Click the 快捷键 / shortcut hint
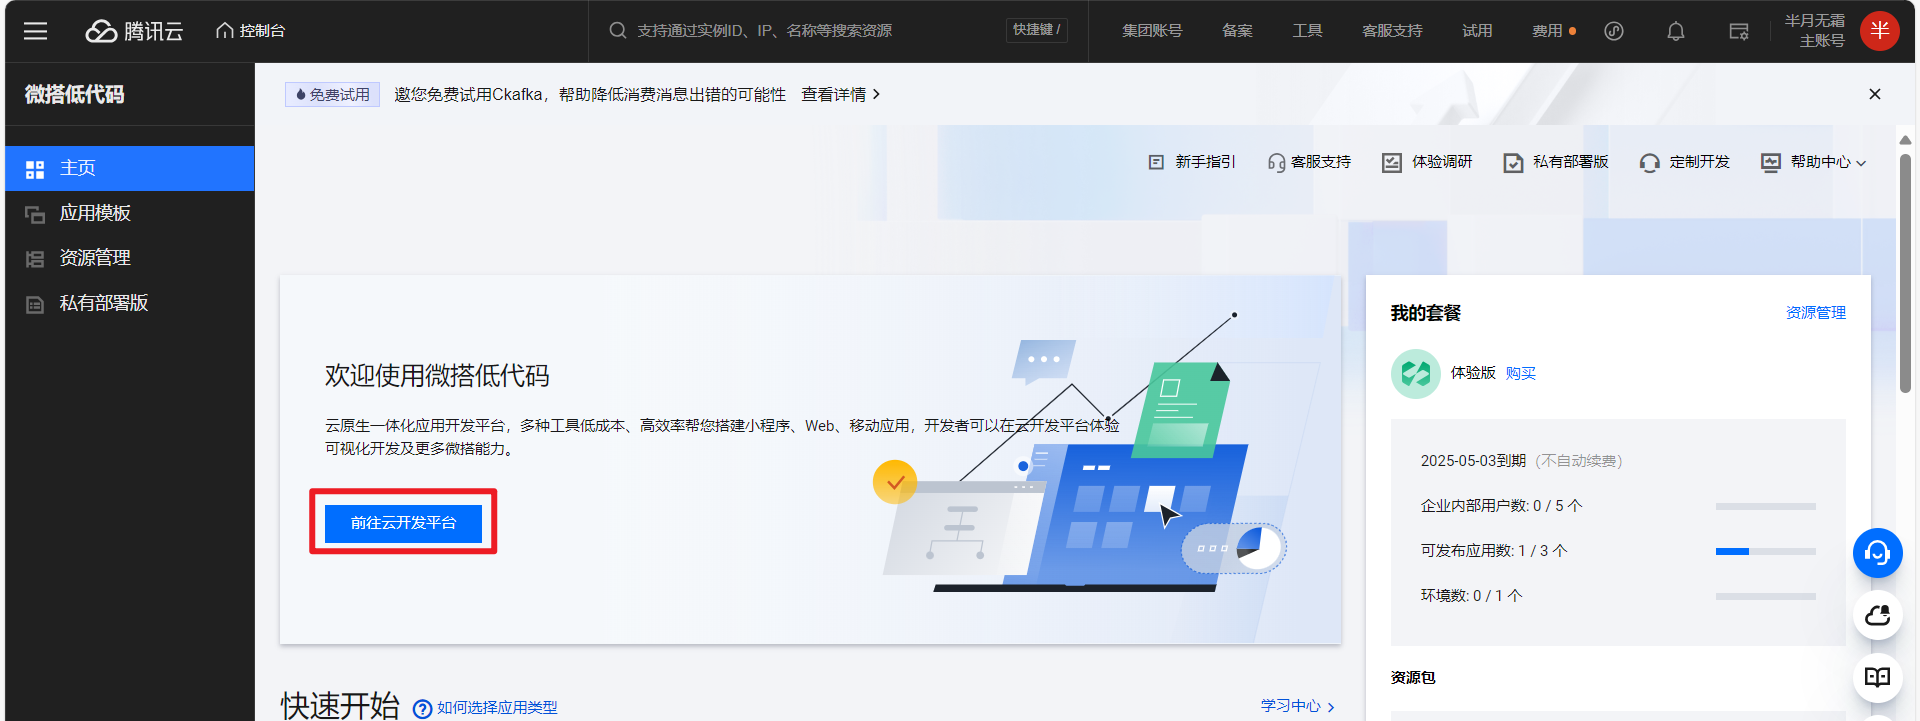The width and height of the screenshot is (1920, 721). click(x=1037, y=30)
